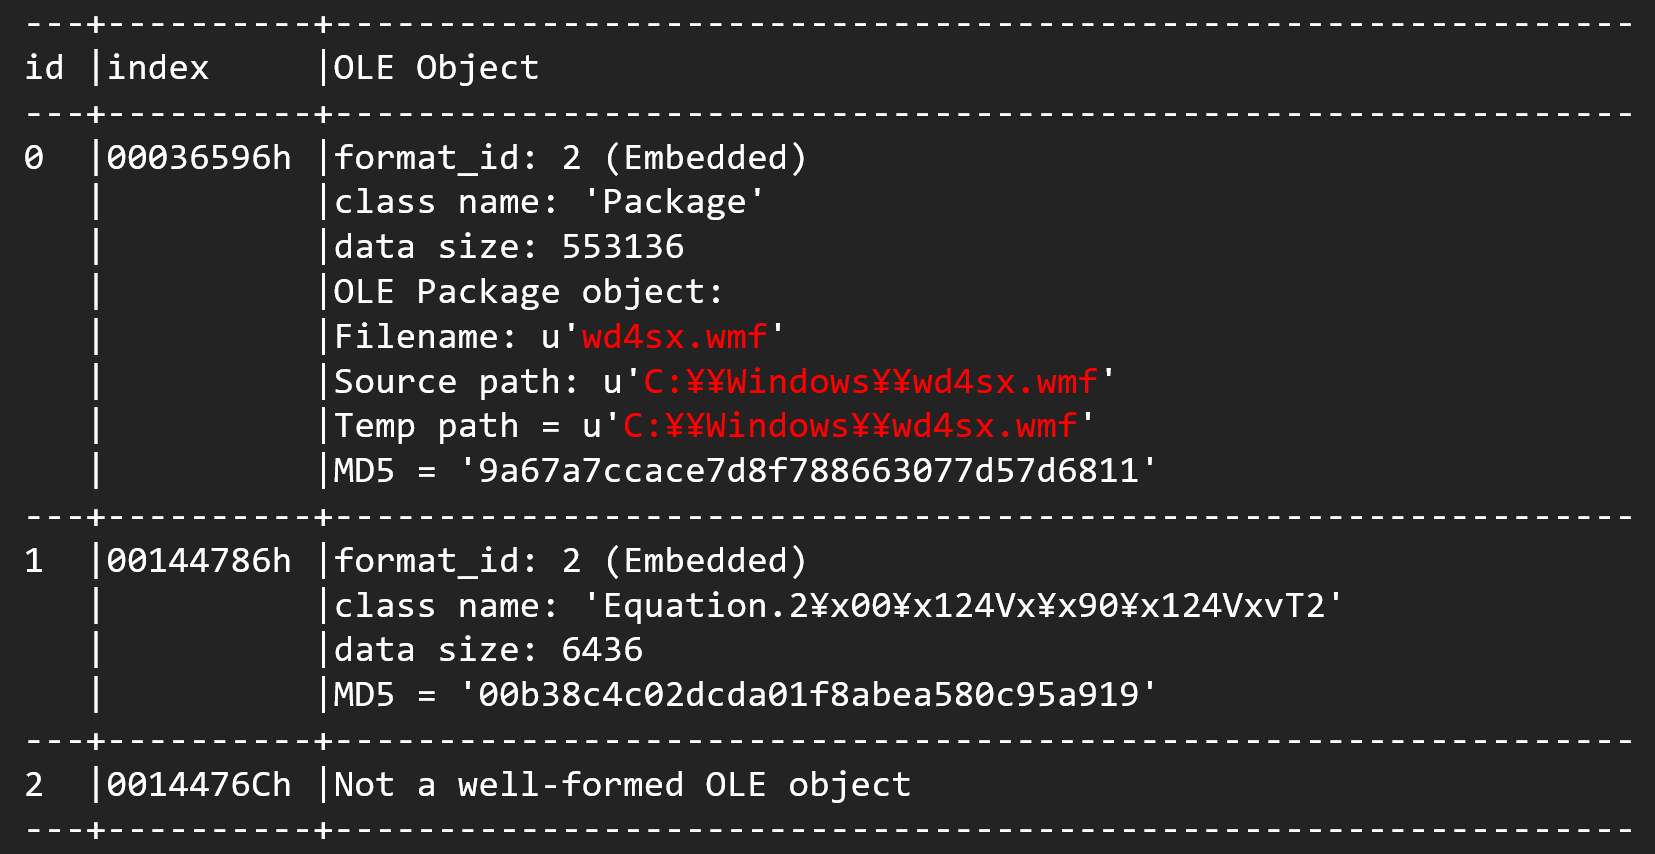
Task: Click index value 00036596h
Action: (x=199, y=158)
